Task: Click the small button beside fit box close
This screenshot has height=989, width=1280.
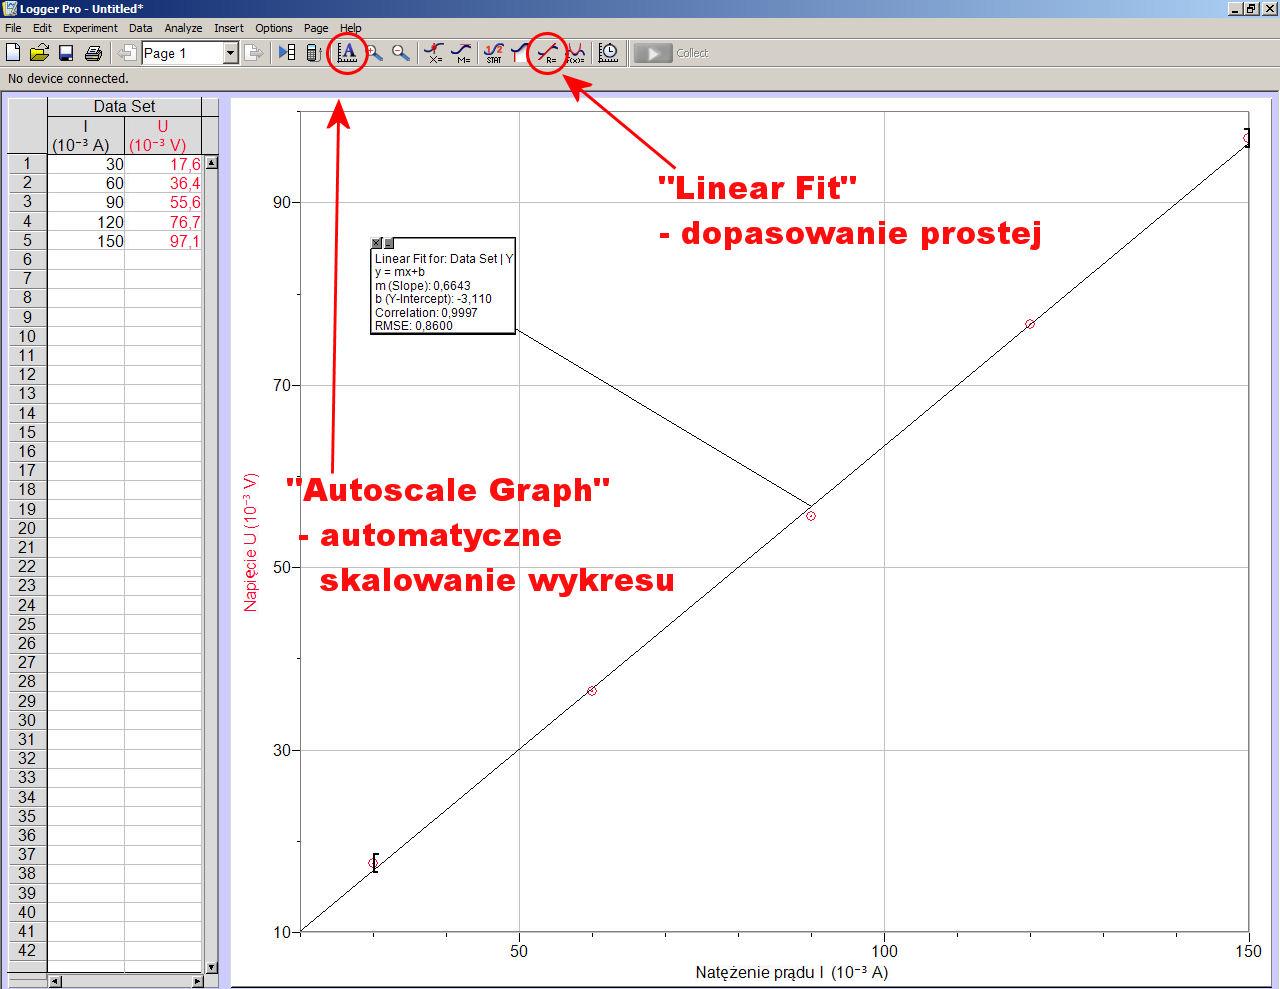Action: click(x=389, y=243)
